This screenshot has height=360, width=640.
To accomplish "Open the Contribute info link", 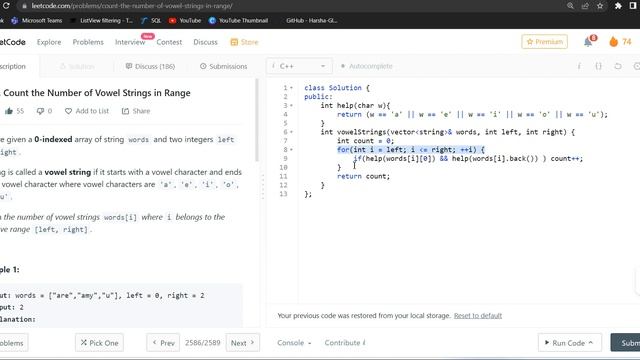I will click(x=345, y=343).
